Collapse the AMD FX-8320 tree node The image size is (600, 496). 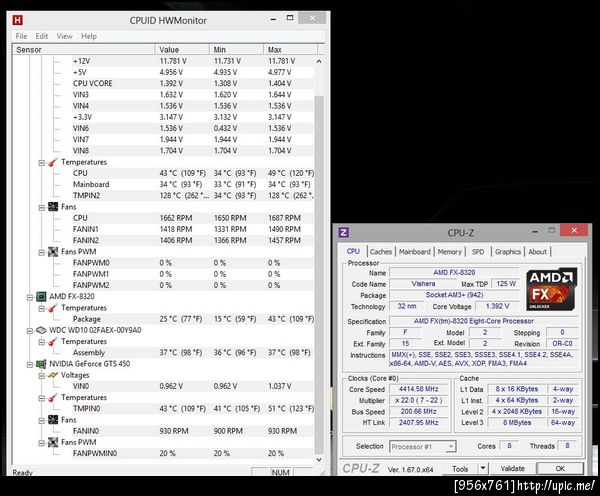click(29, 297)
